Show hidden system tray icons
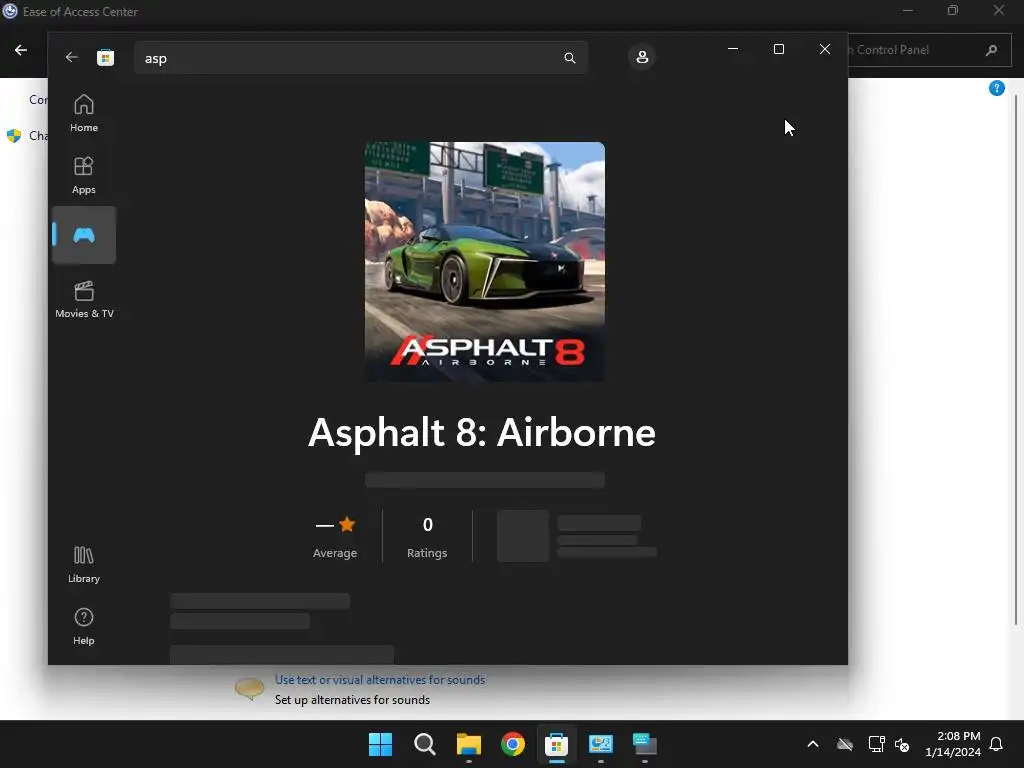Screen dimensions: 1024x768 click(x=813, y=744)
